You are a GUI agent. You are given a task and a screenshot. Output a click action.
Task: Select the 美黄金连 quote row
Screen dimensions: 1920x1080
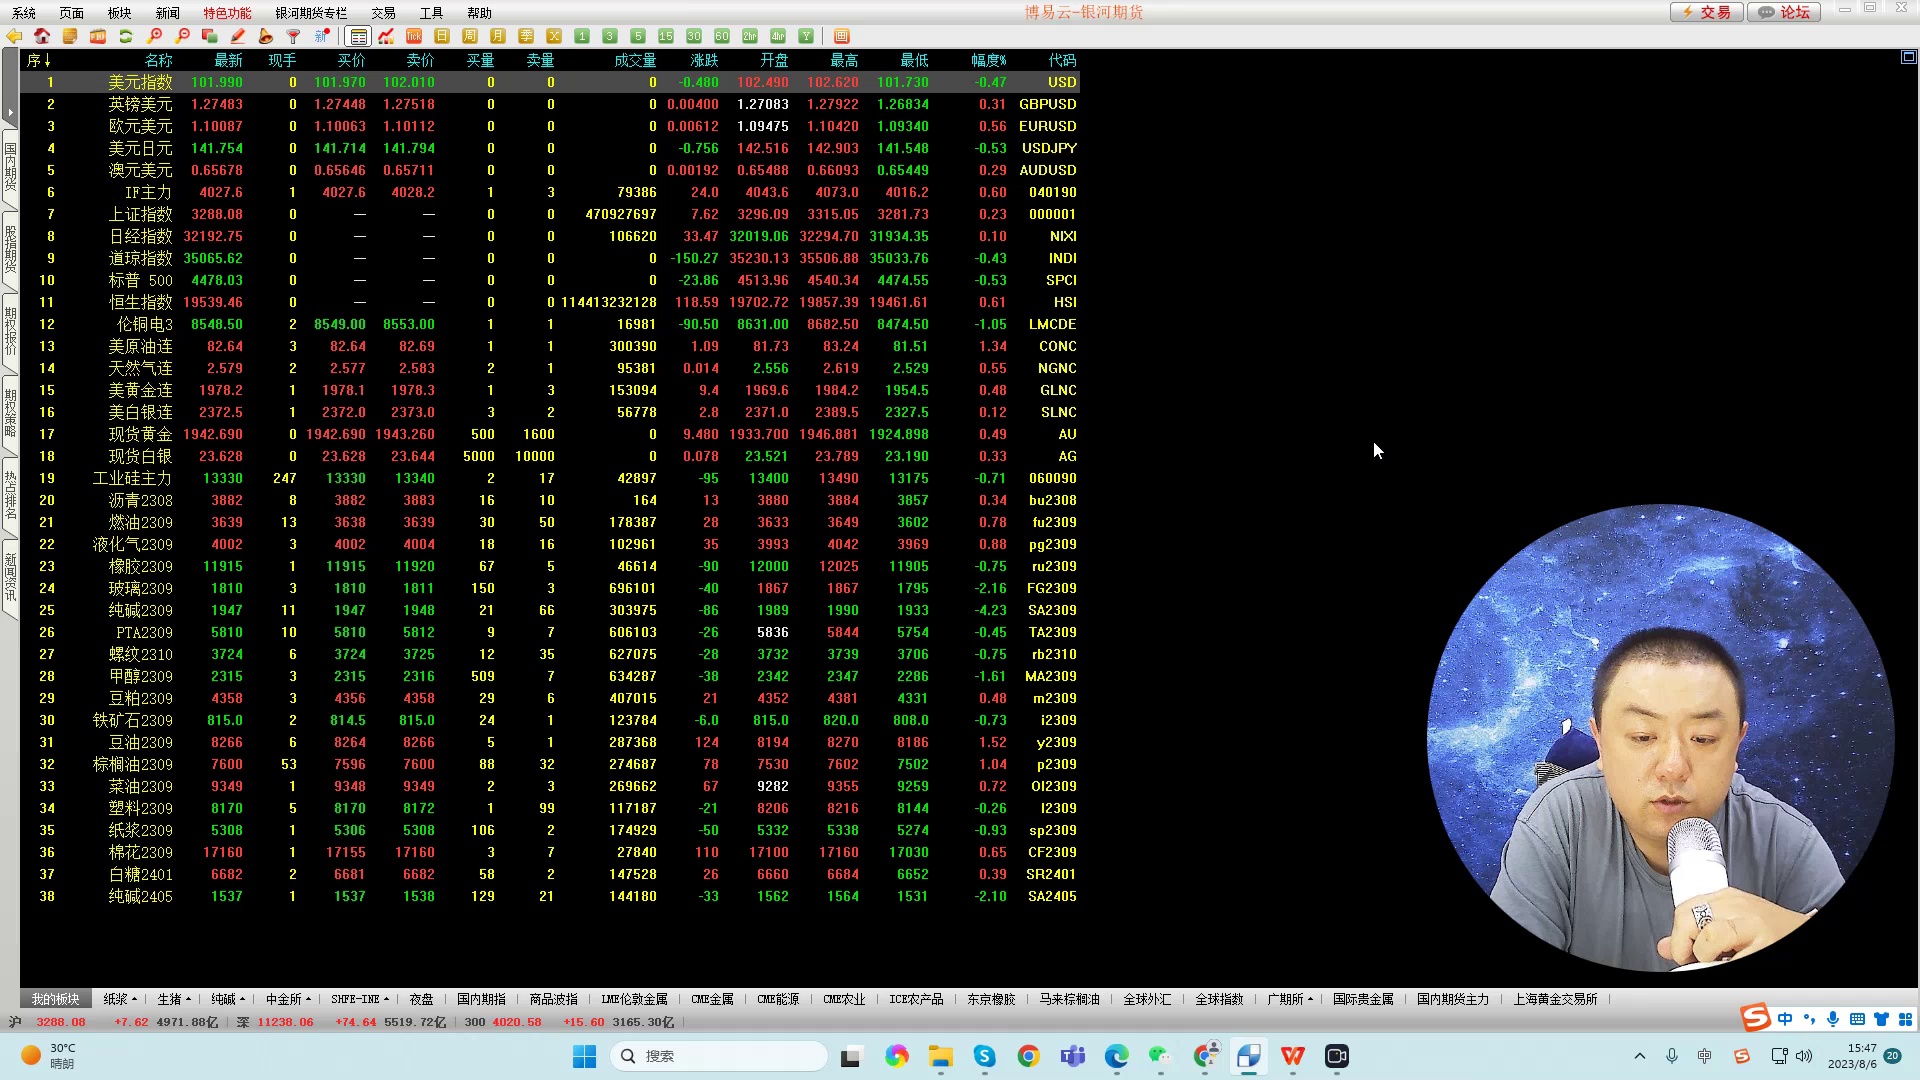(x=140, y=390)
